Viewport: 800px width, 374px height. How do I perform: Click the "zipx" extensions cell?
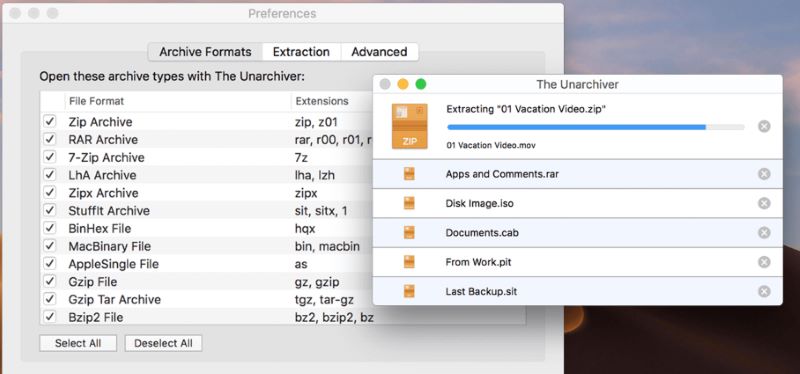click(x=306, y=193)
